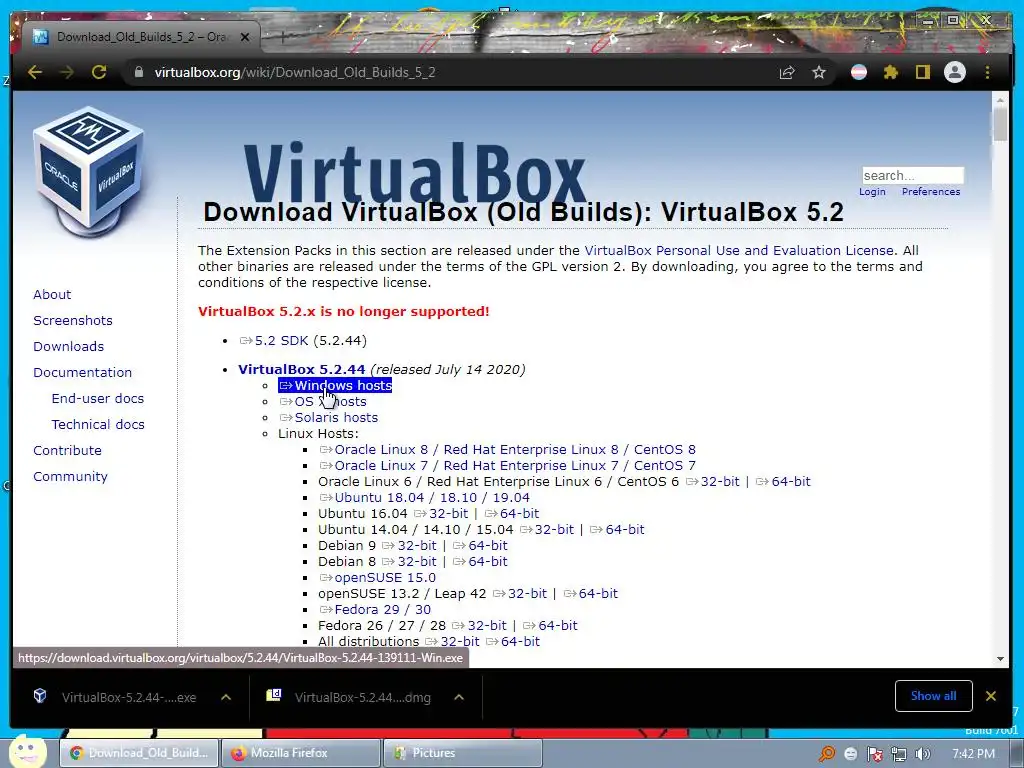The image size is (1024, 768).
Task: Expand options for VirtualBox-5.2.44 dmg download
Action: pyautogui.click(x=459, y=697)
